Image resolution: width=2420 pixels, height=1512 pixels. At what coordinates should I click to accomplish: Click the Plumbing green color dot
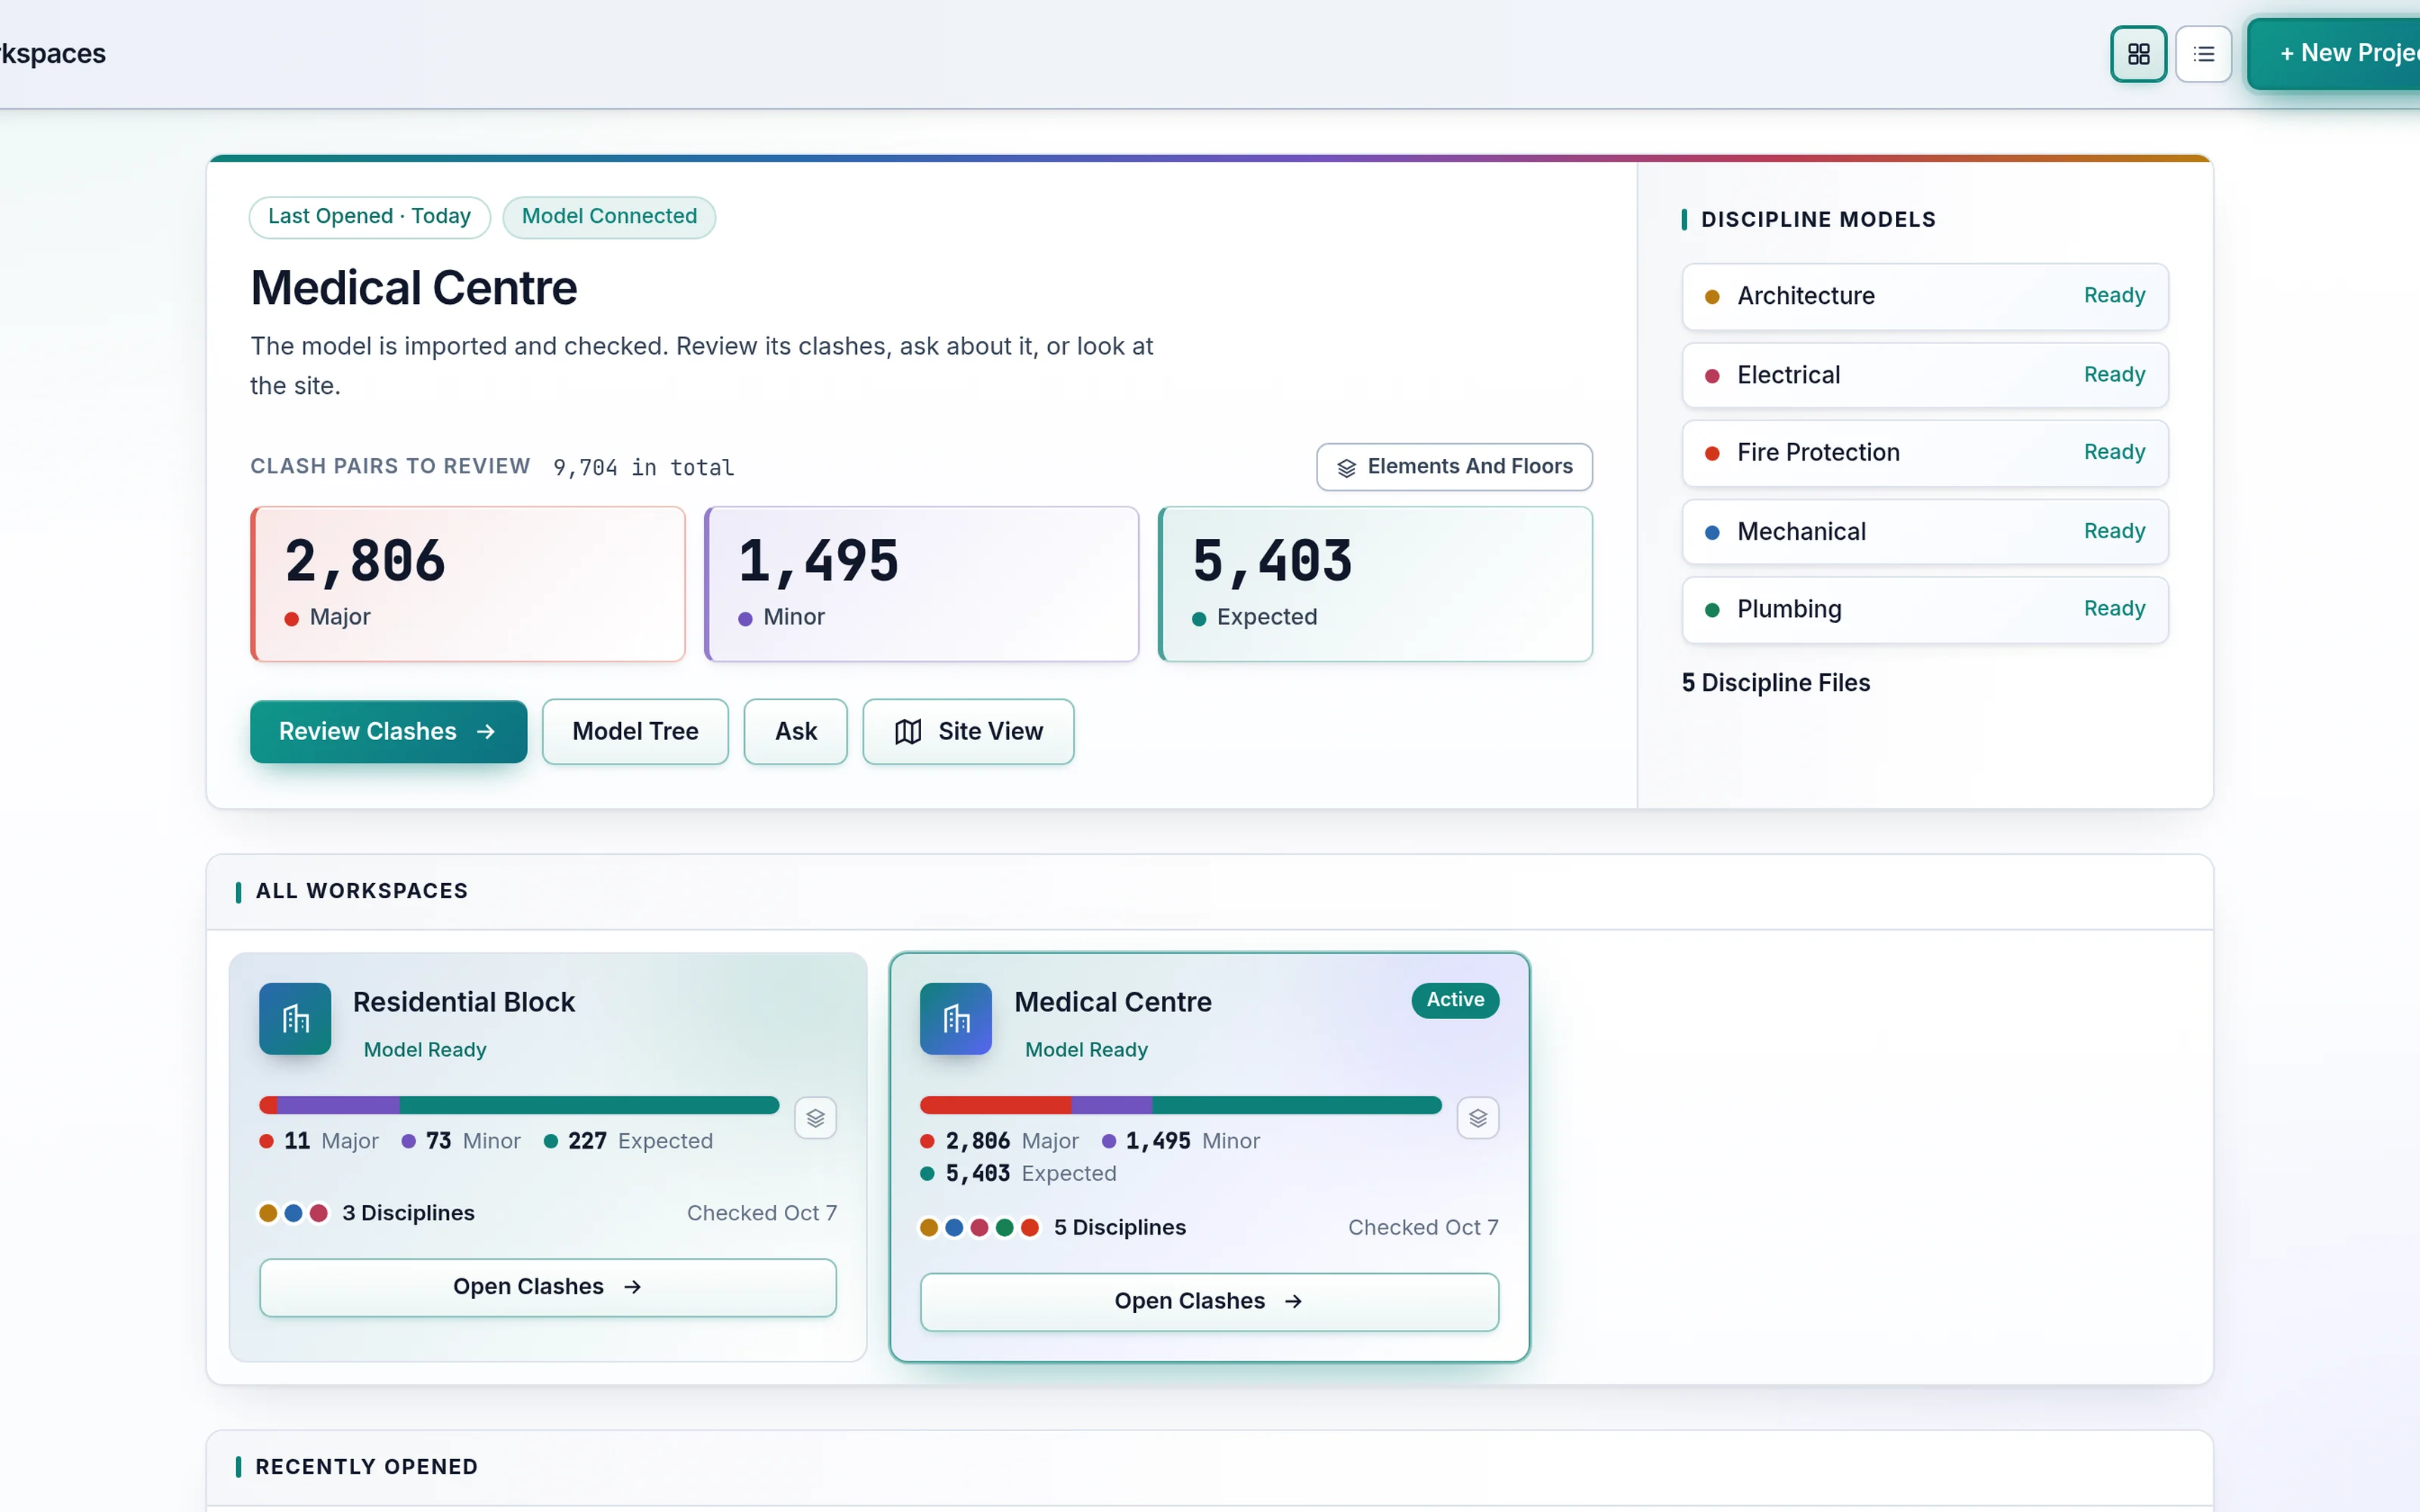coord(1712,610)
